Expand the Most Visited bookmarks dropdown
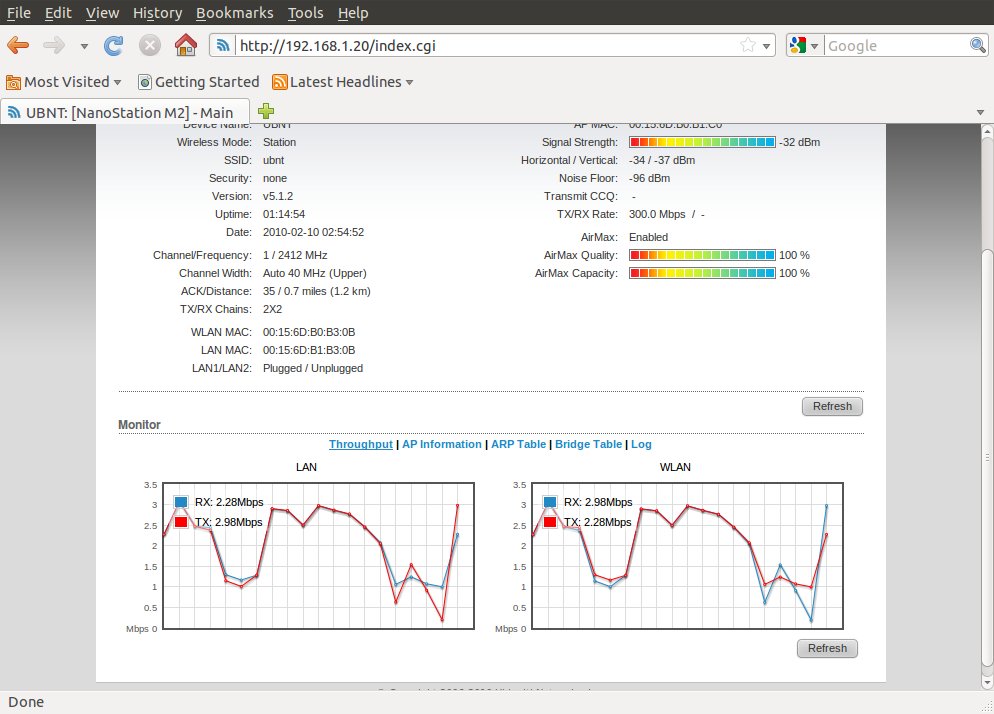994x714 pixels. 64,82
